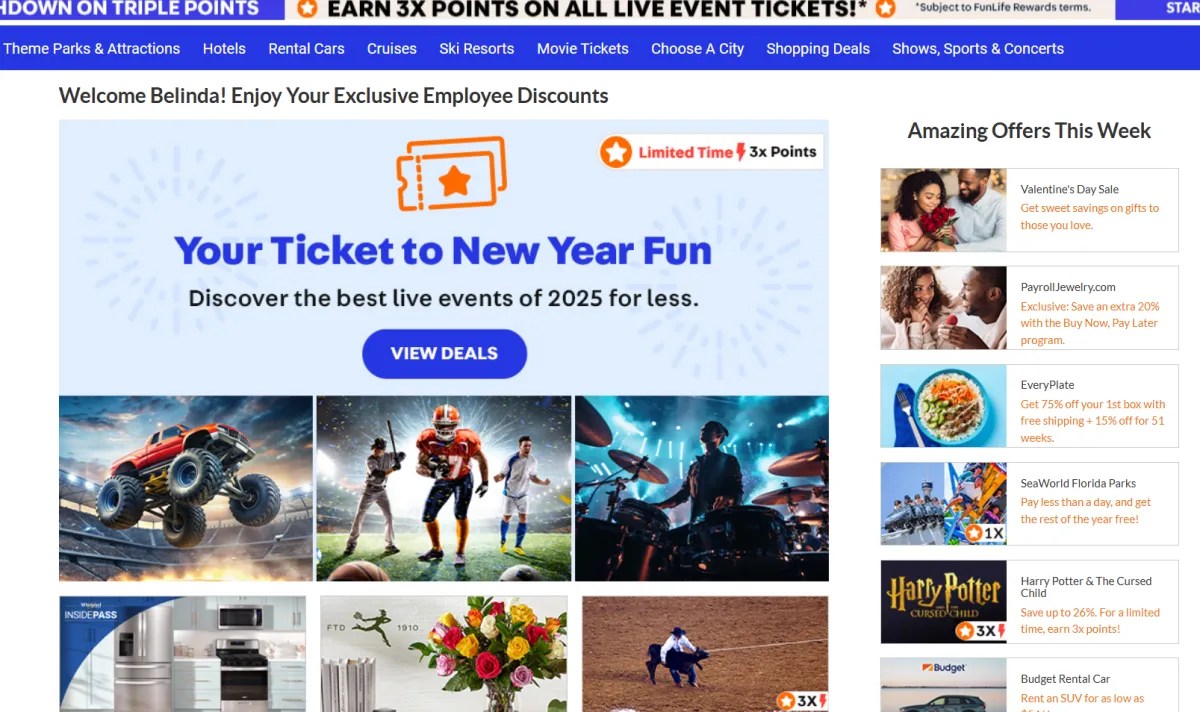
Task: Open the FTD flowers bouquet thumbnail
Action: [x=444, y=654]
